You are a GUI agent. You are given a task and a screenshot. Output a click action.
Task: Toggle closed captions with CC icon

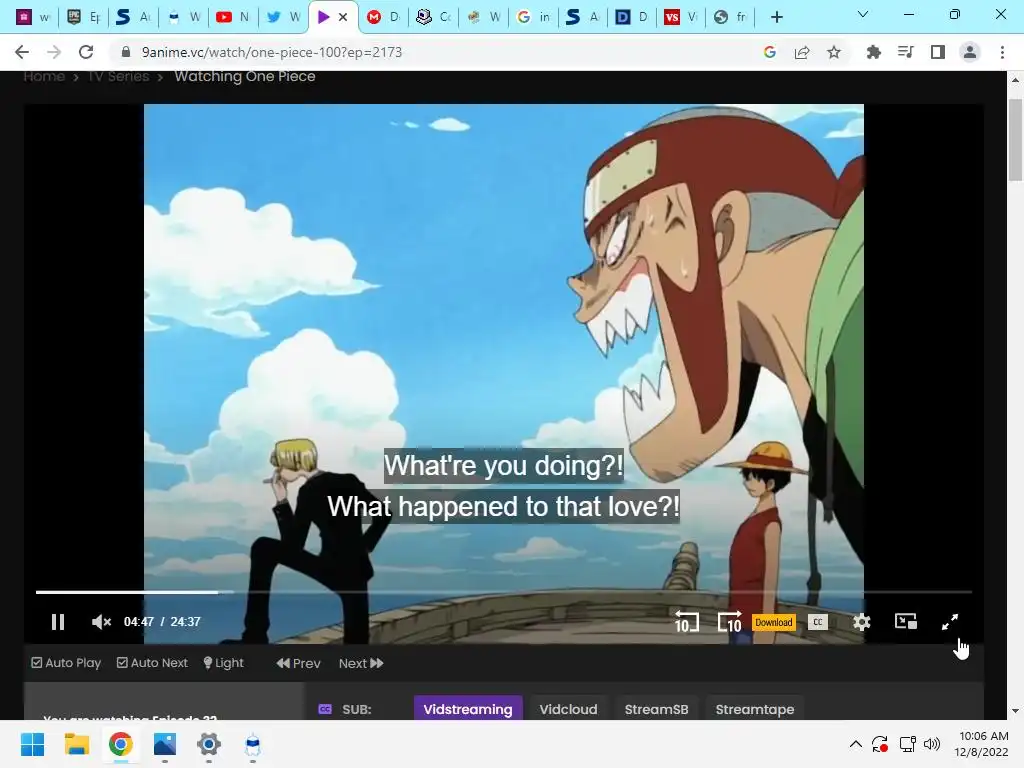818,622
